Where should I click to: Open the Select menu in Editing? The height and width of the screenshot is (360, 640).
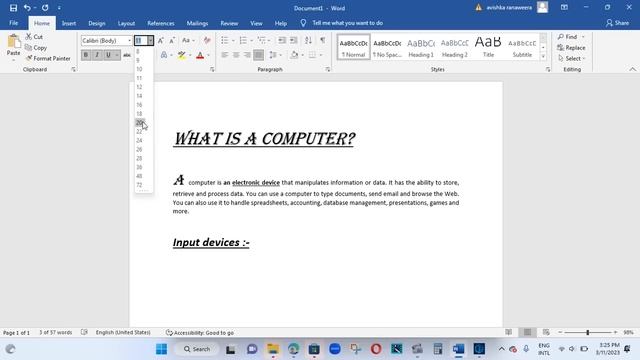coord(572,58)
